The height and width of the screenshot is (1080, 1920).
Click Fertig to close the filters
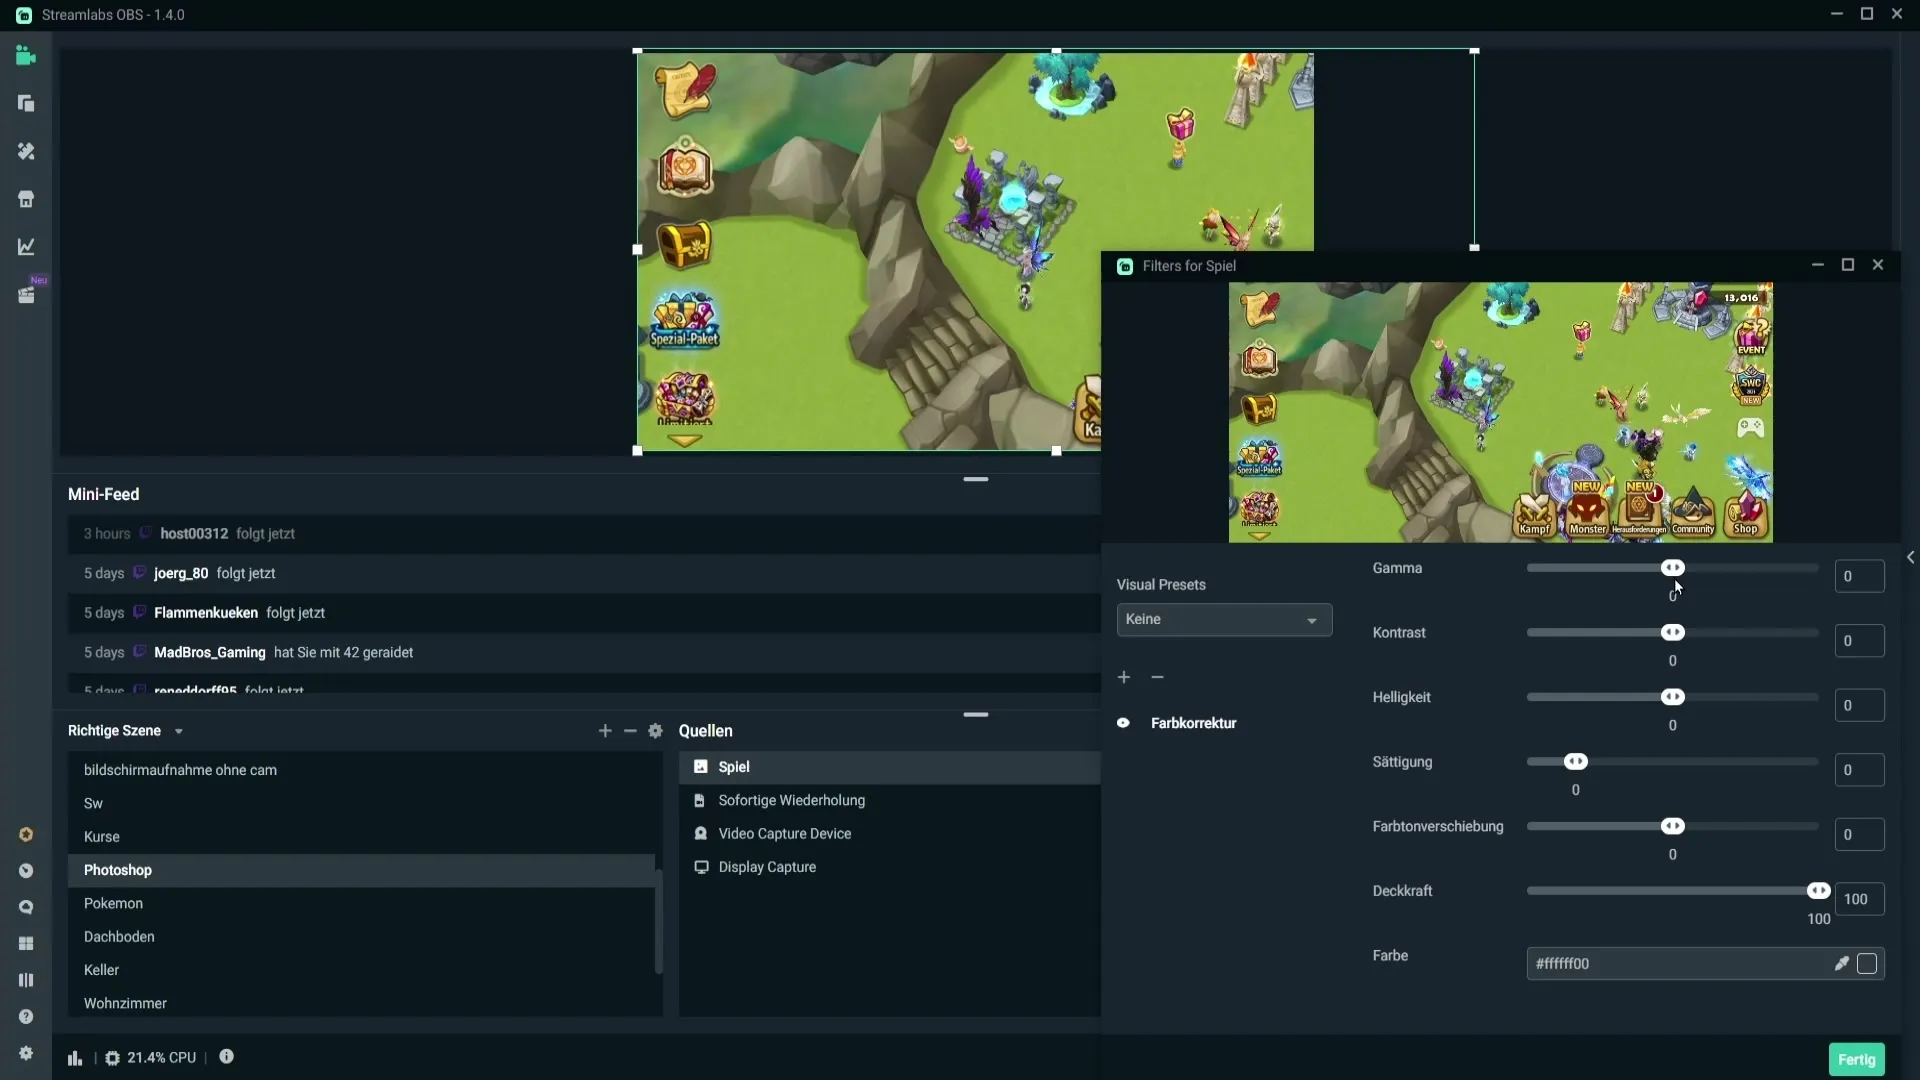click(x=1857, y=1060)
